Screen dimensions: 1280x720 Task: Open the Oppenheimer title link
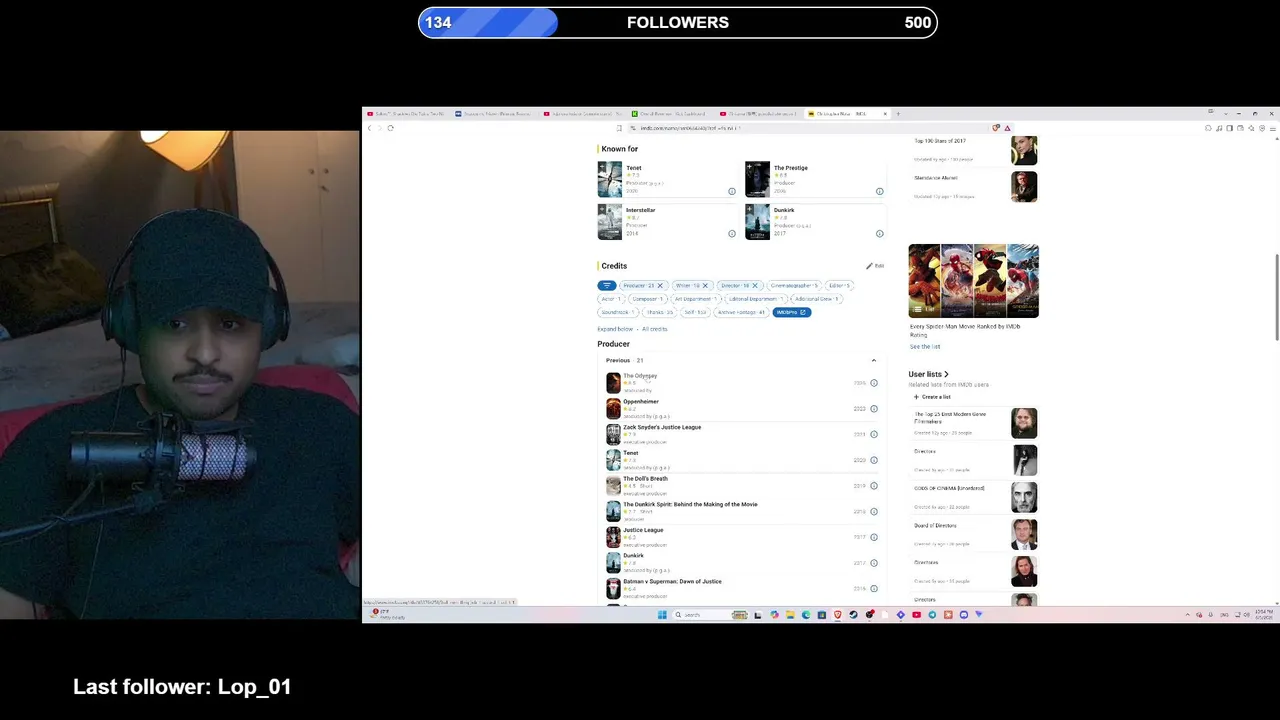pyautogui.click(x=641, y=402)
